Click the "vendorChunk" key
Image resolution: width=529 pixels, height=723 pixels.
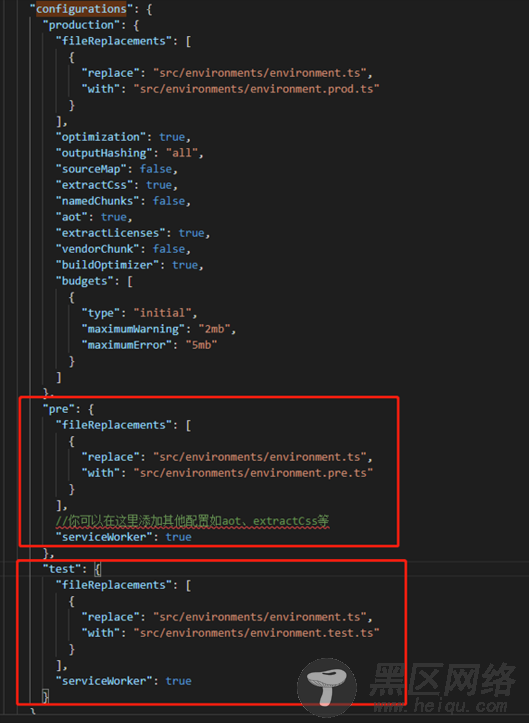tap(97, 249)
